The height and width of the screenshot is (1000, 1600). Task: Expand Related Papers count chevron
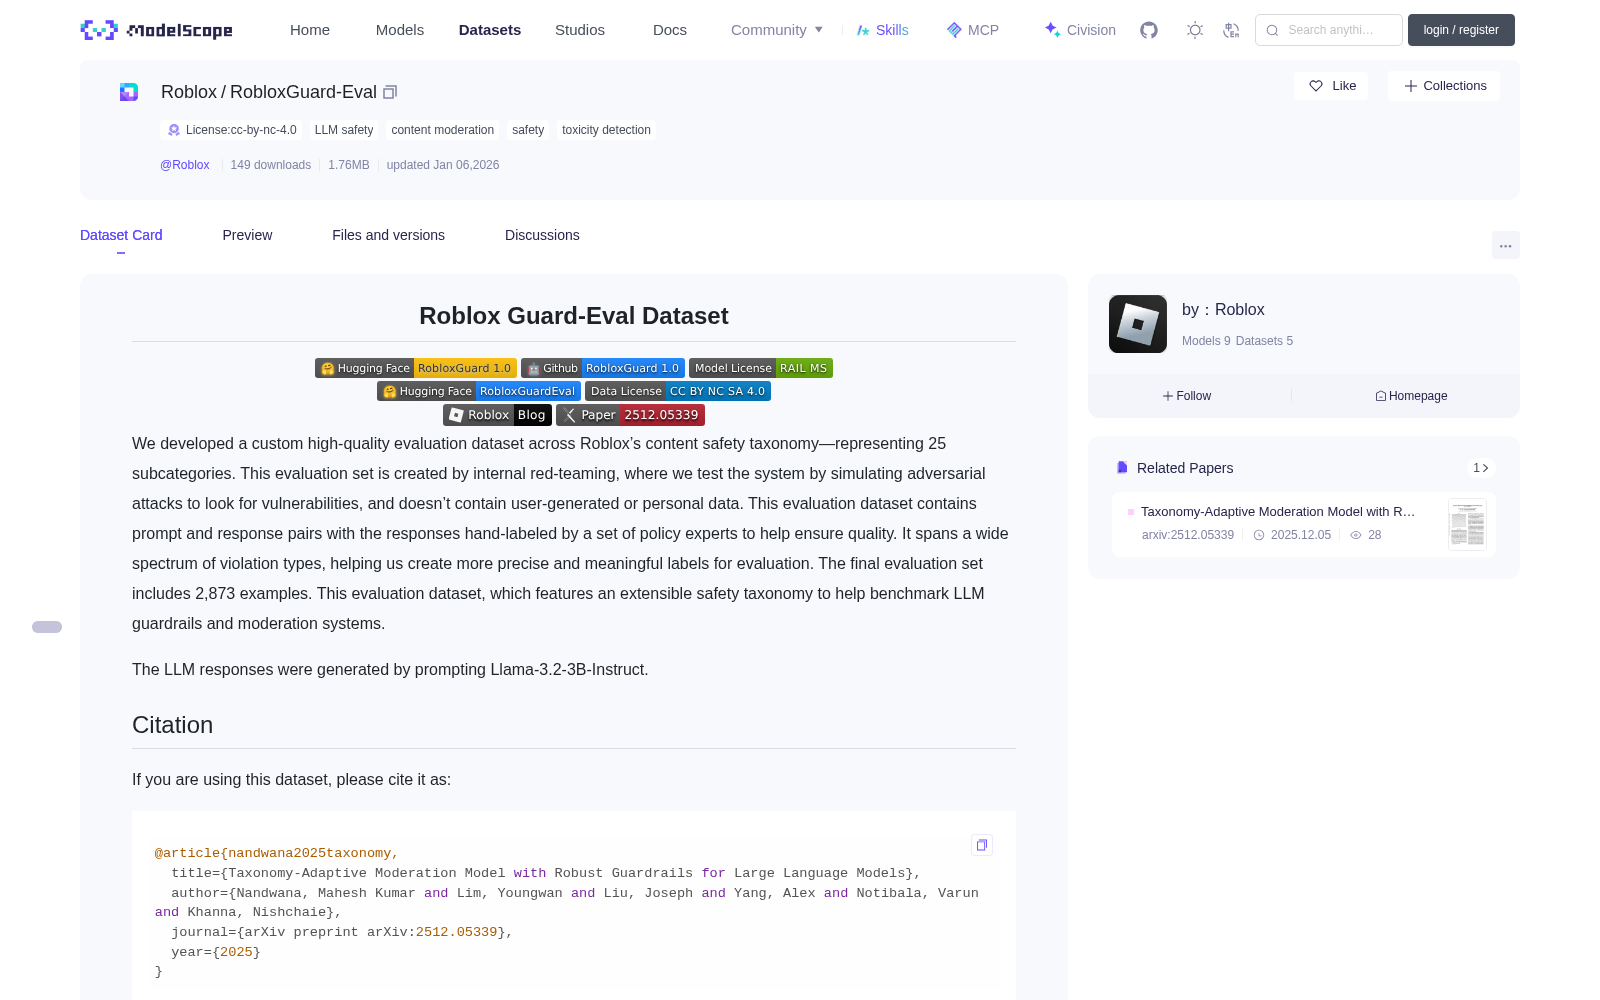coord(1481,468)
